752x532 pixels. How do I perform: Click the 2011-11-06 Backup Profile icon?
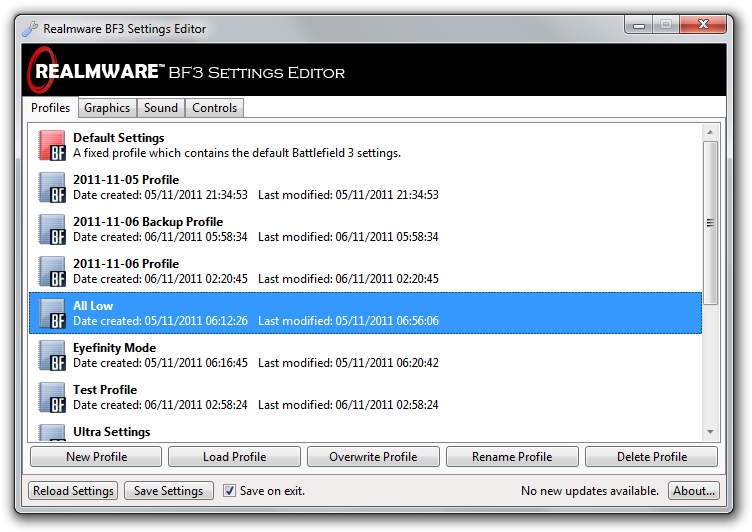click(x=52, y=229)
